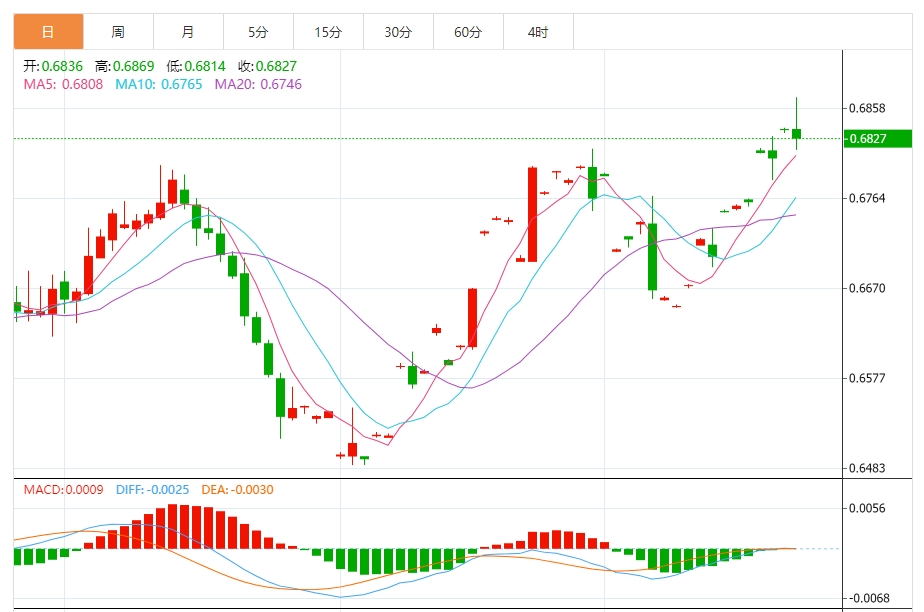Click the -0.0068 MACD axis label
The height and width of the screenshot is (612, 924).
coord(869,598)
